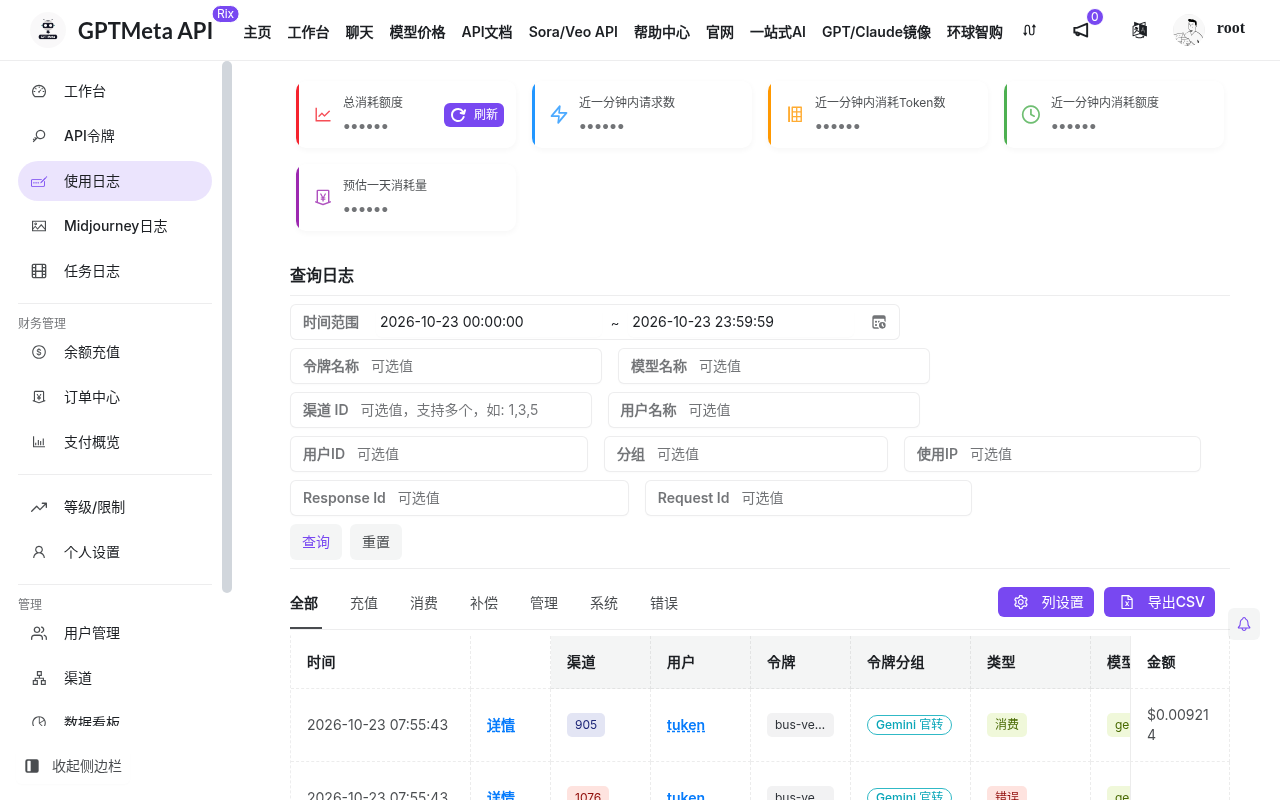Click the 个人设置 person icon
The image size is (1280, 800).
point(39,552)
